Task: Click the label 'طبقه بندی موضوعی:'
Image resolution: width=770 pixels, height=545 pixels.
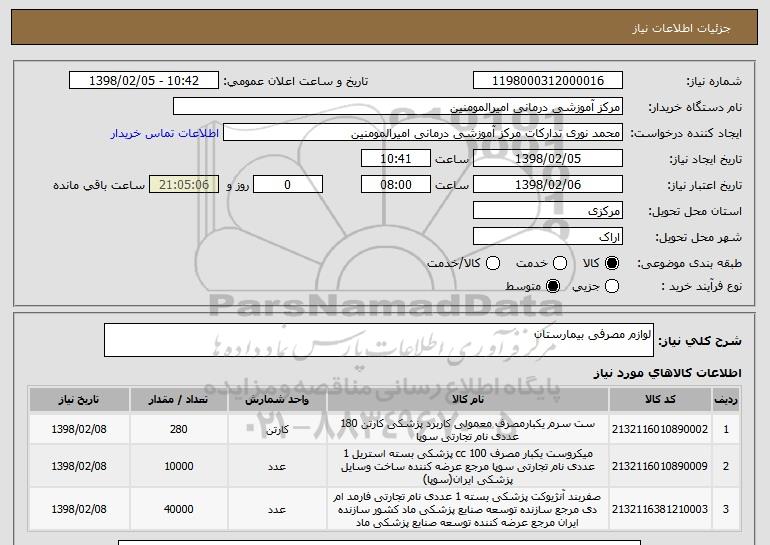Action: pyautogui.click(x=689, y=264)
